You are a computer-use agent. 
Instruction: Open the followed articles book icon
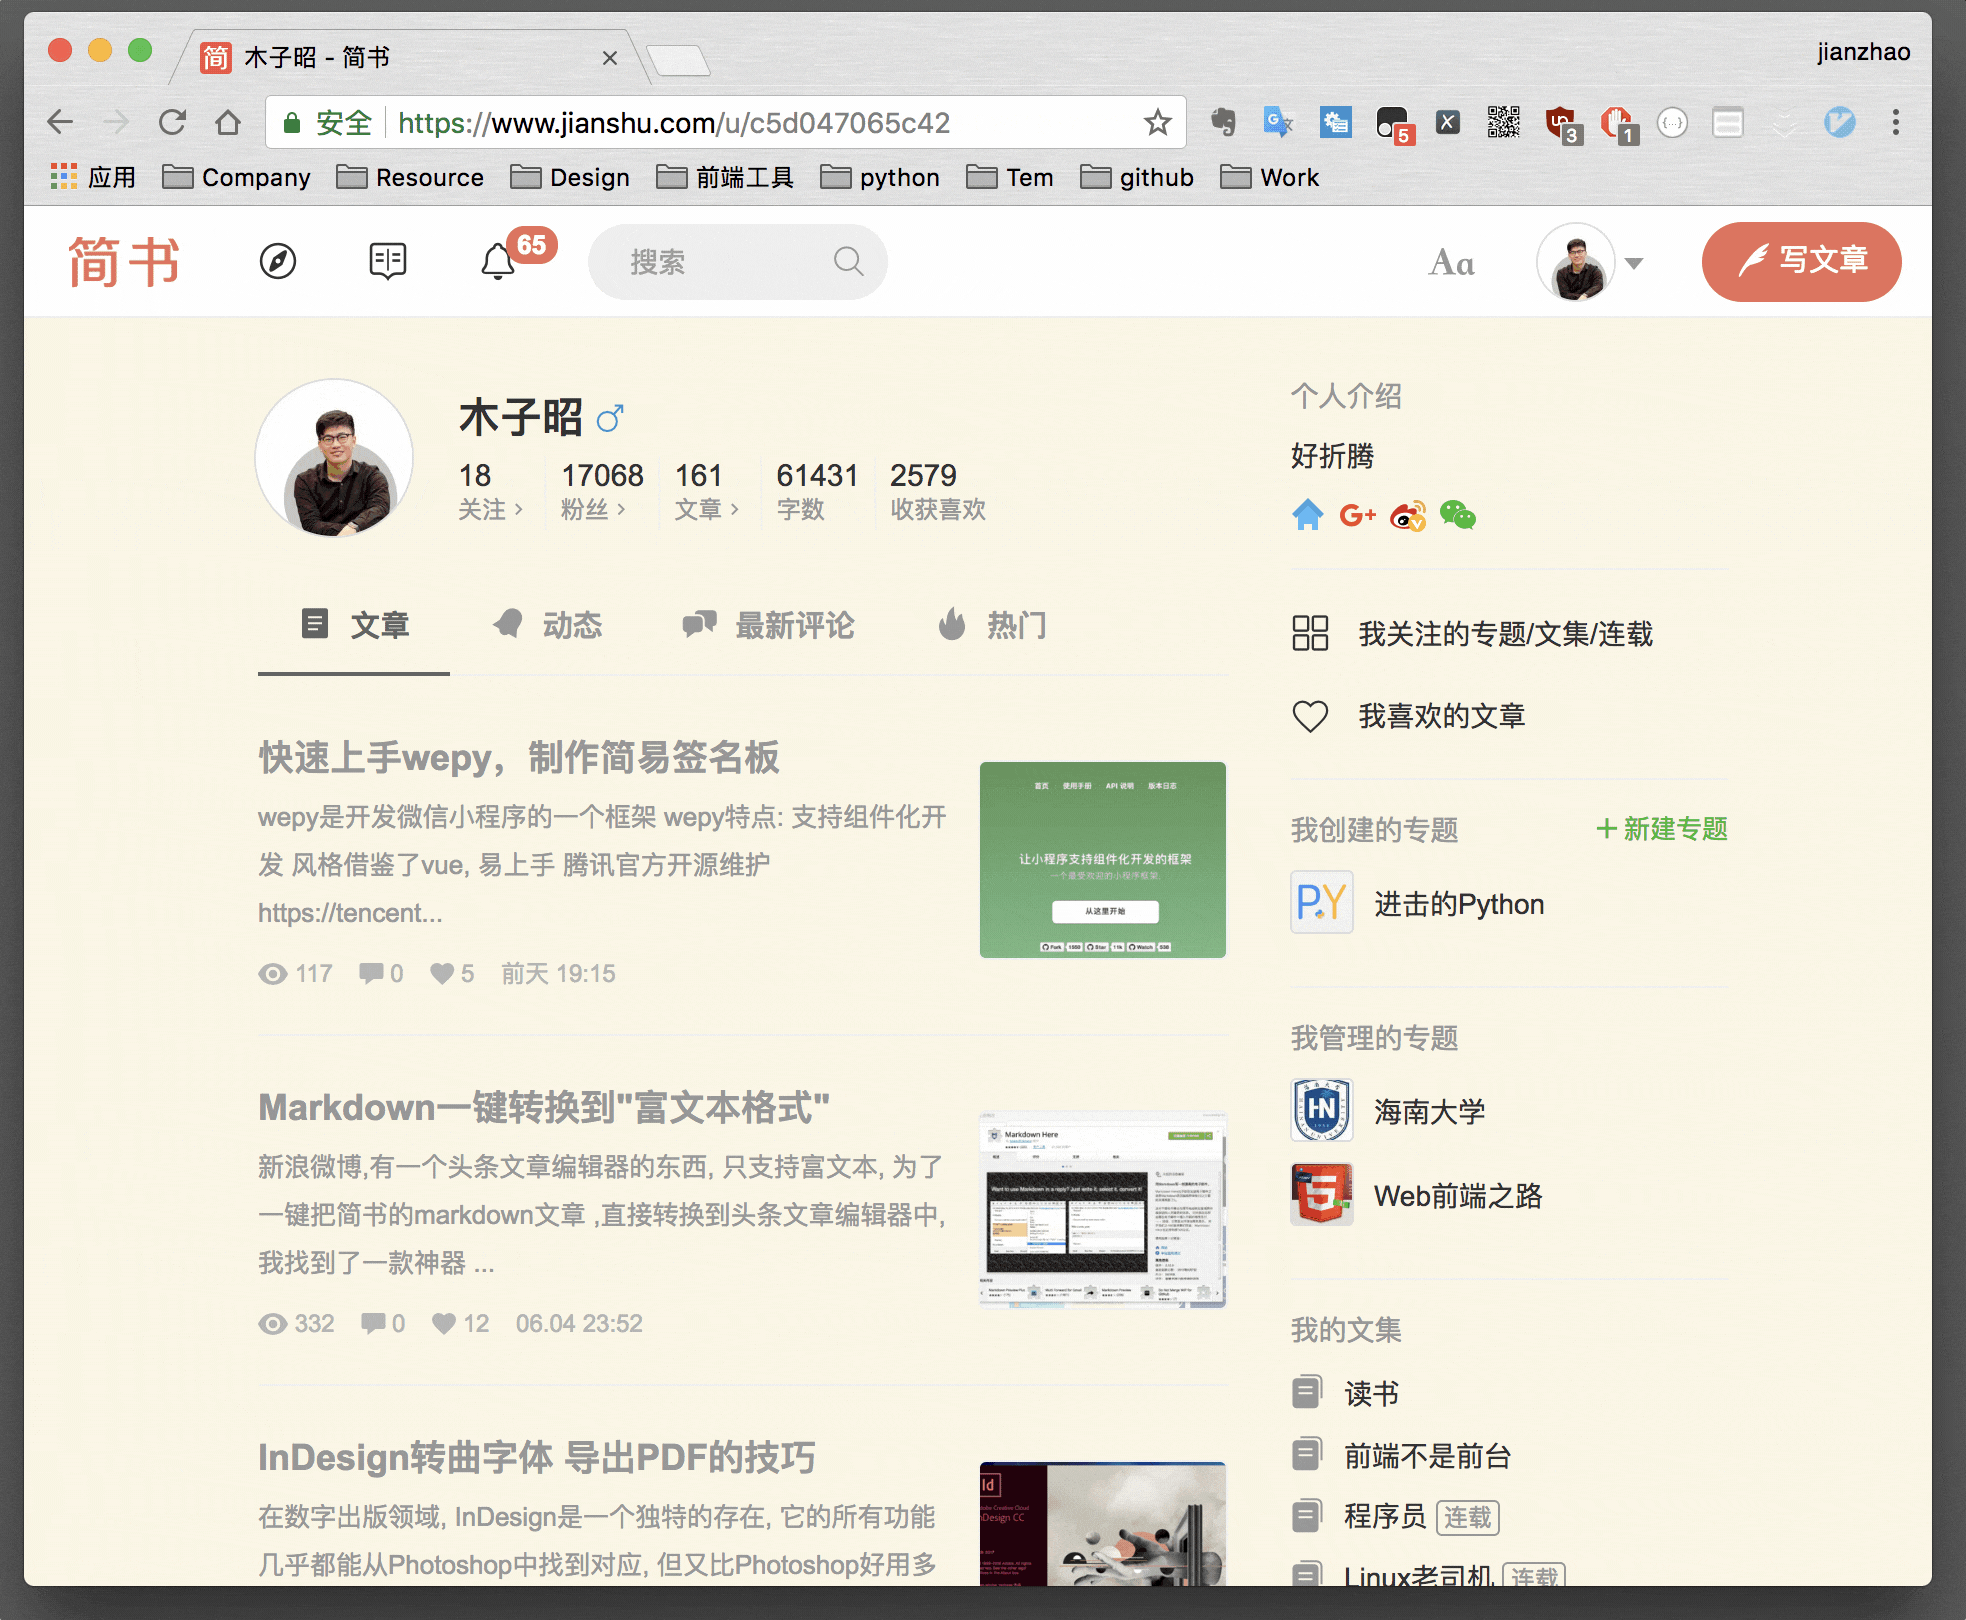point(387,262)
